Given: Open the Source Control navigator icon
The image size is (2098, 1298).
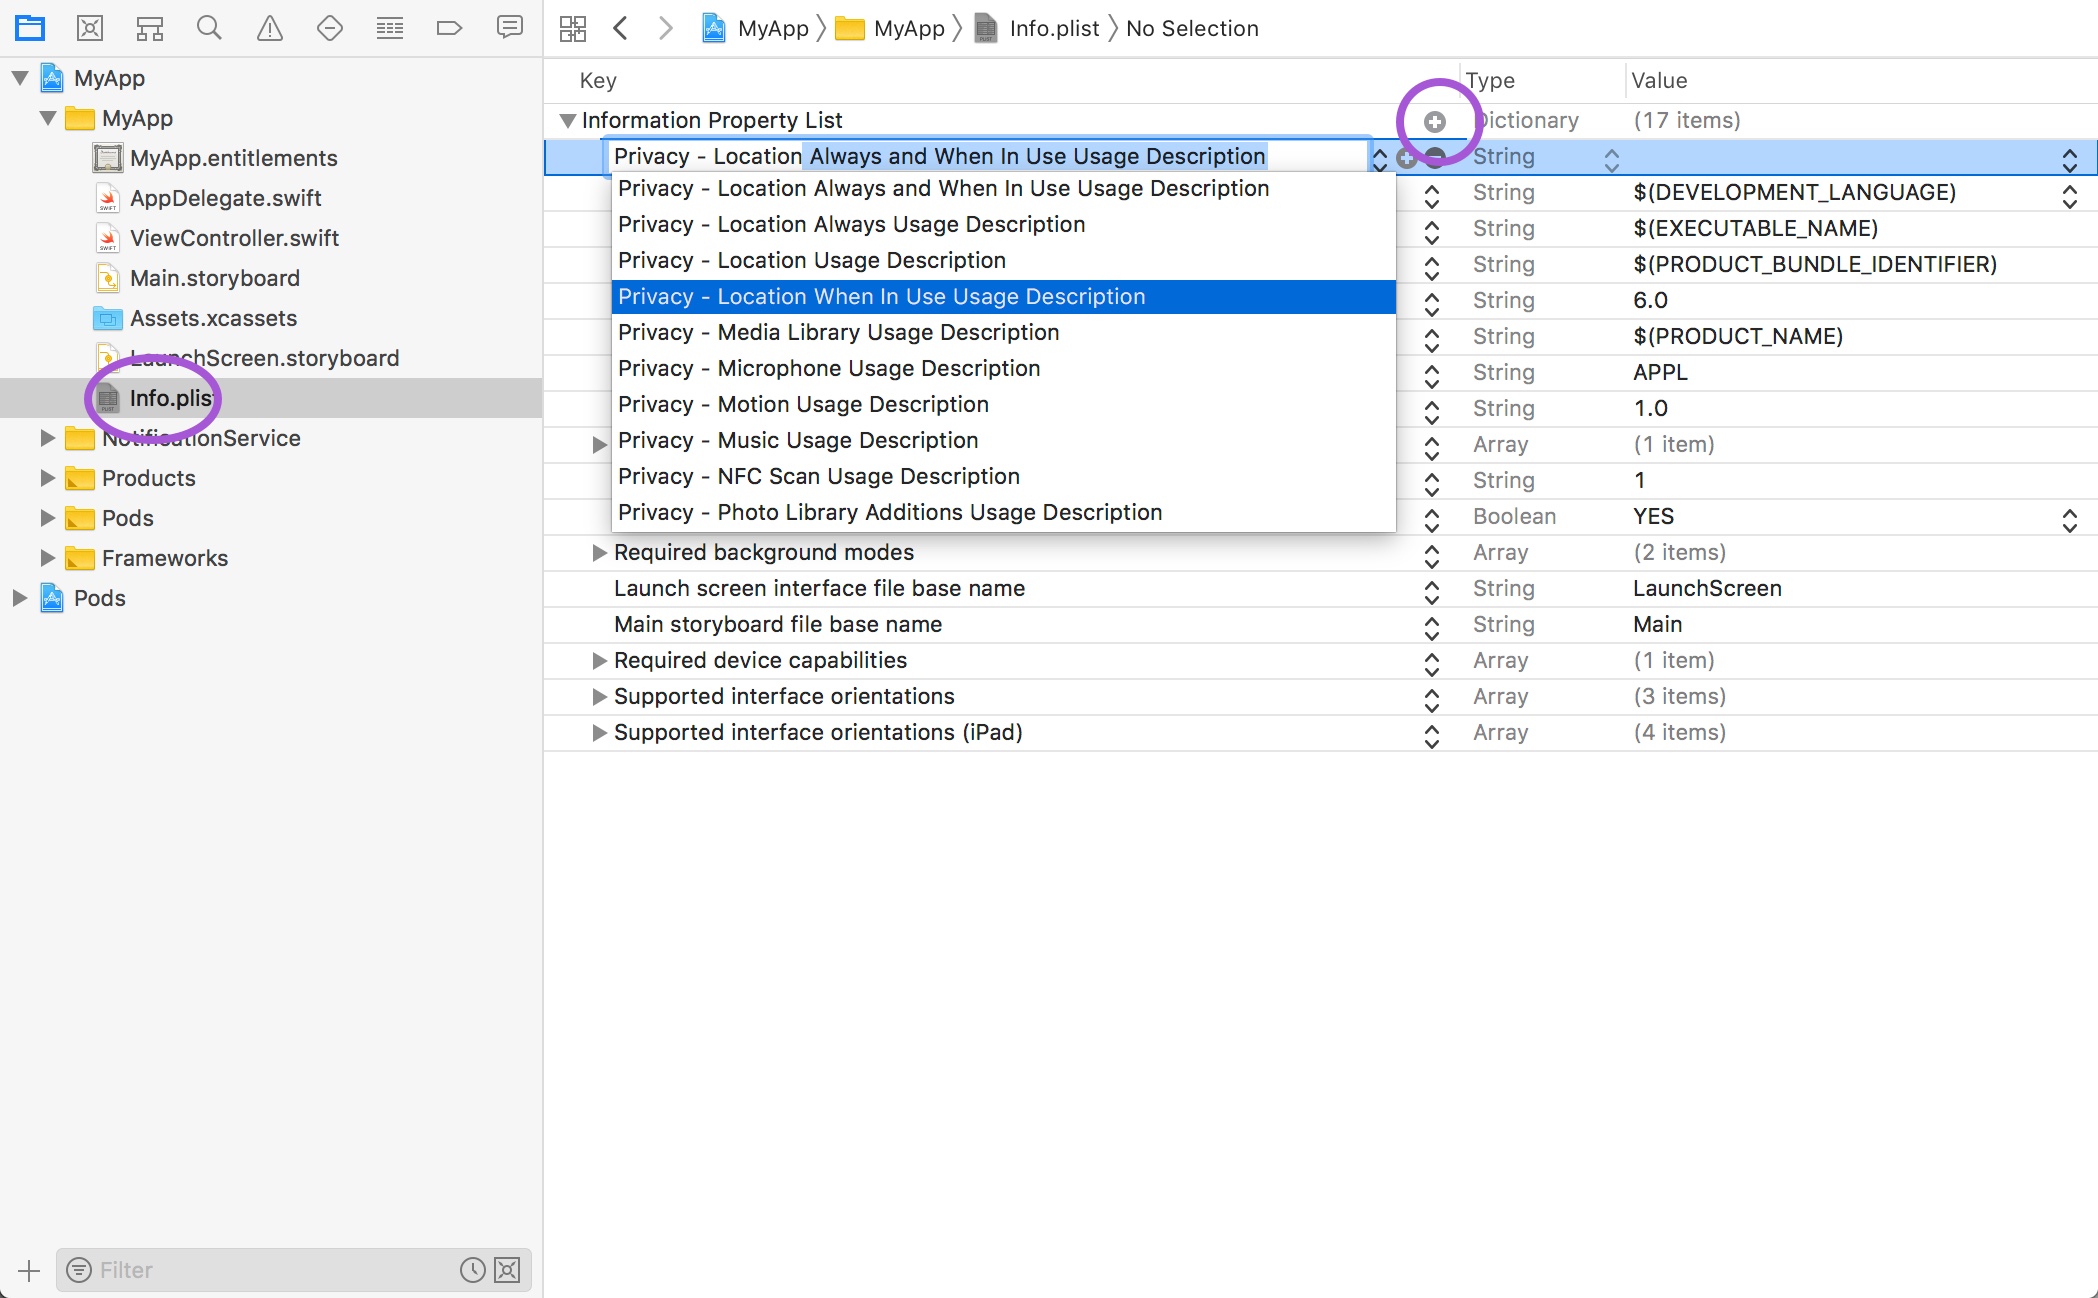Looking at the screenshot, I should 90,28.
